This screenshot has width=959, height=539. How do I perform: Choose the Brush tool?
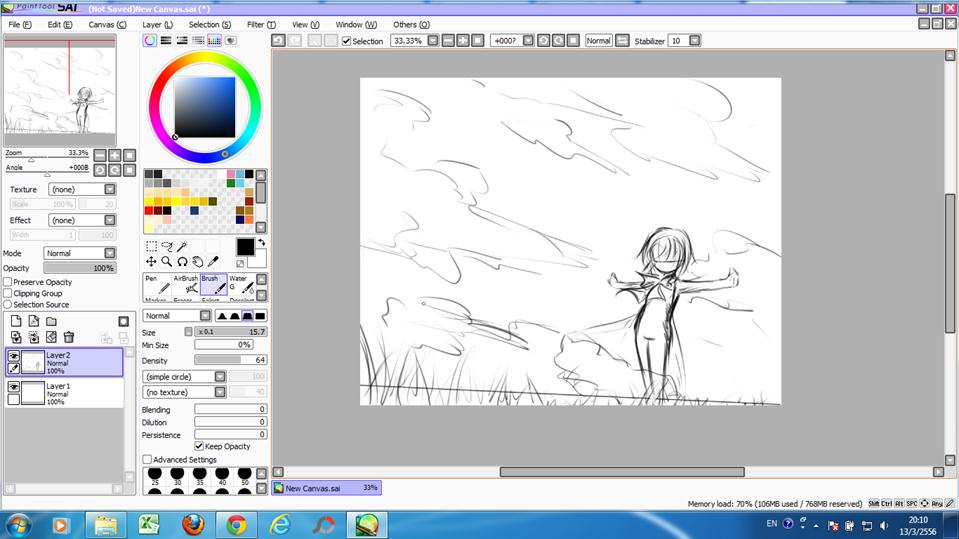(213, 284)
